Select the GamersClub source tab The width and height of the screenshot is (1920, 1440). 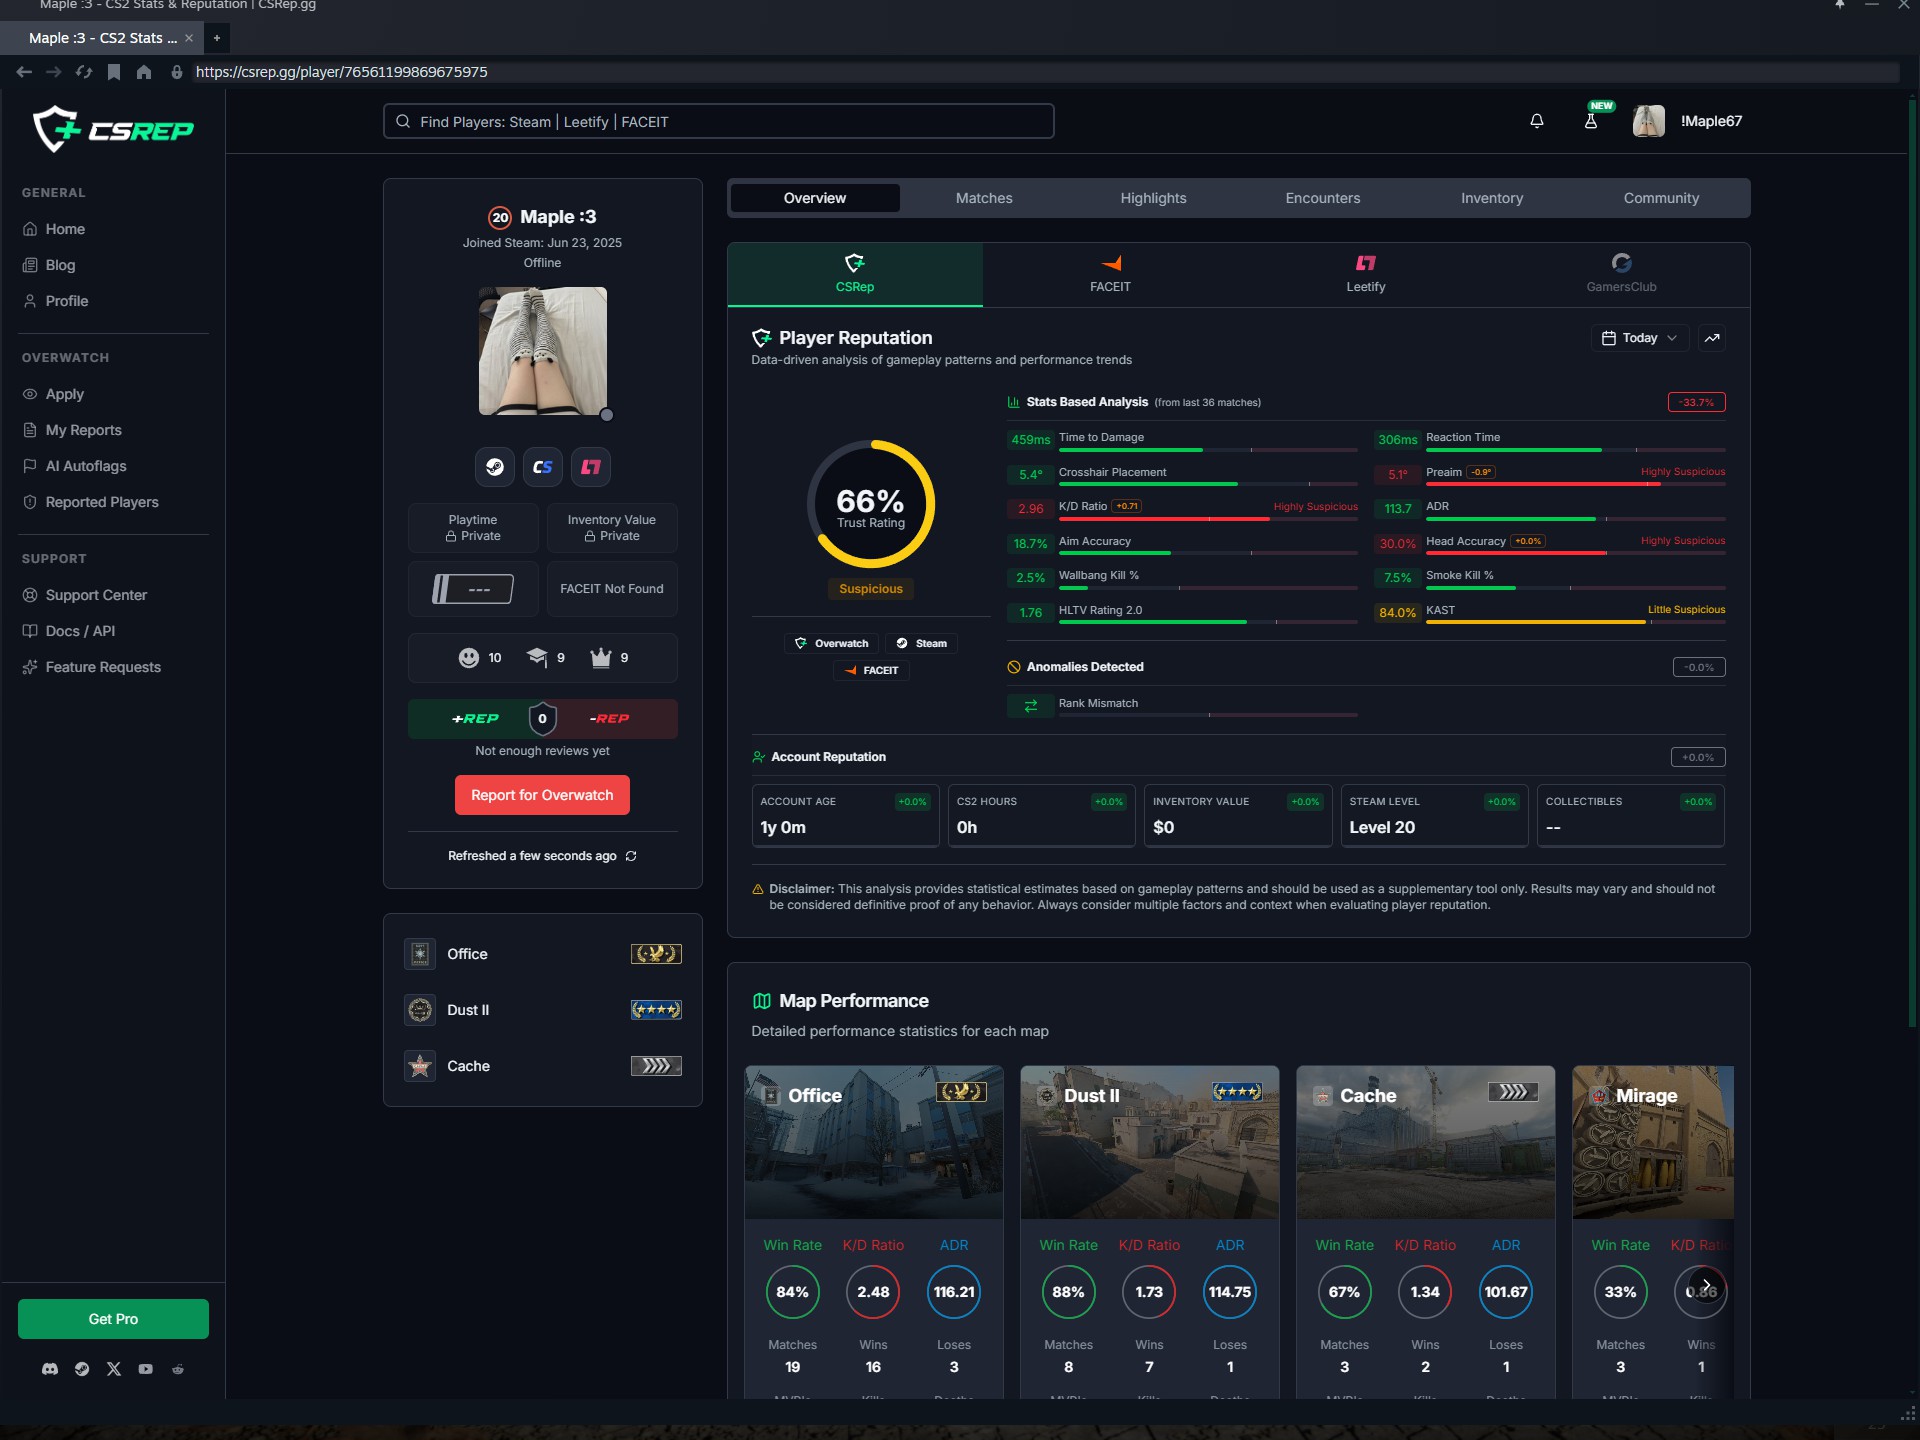click(x=1621, y=274)
